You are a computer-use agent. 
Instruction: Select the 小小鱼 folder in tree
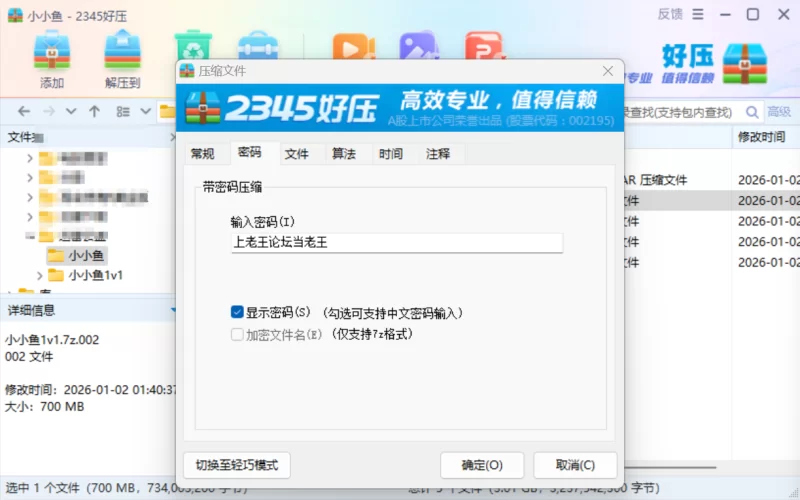point(77,255)
